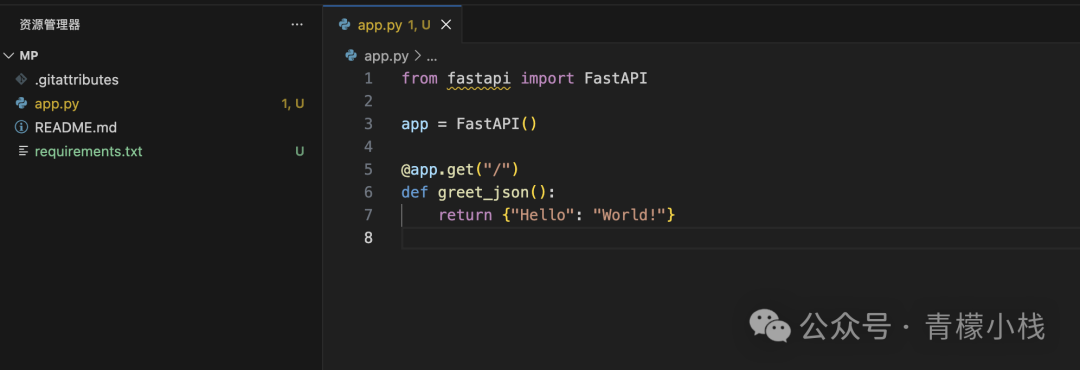This screenshot has height=370, width=1080.
Task: Click line number 4 in the gutter
Action: click(x=368, y=147)
